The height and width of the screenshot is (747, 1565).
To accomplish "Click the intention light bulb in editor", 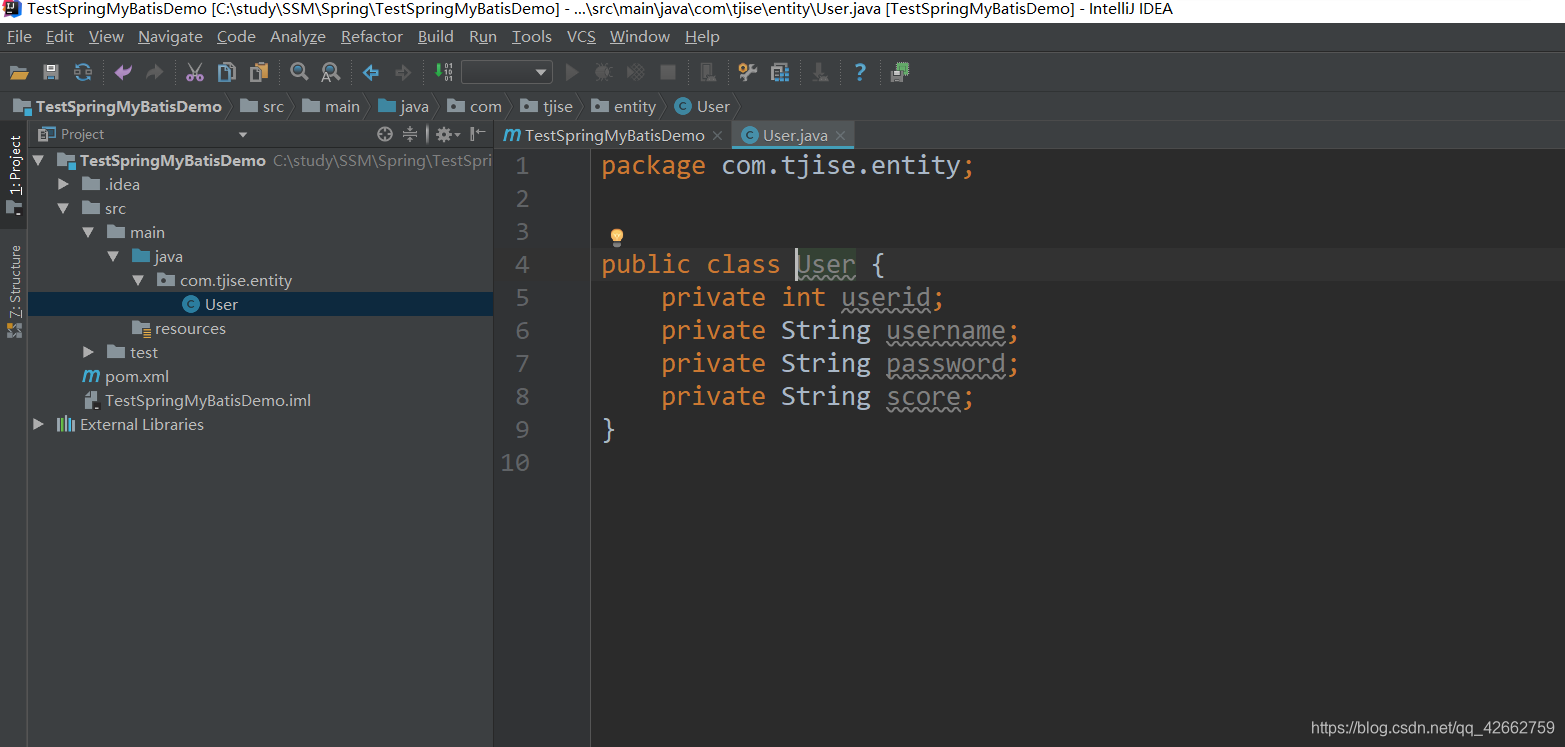I will click(617, 237).
